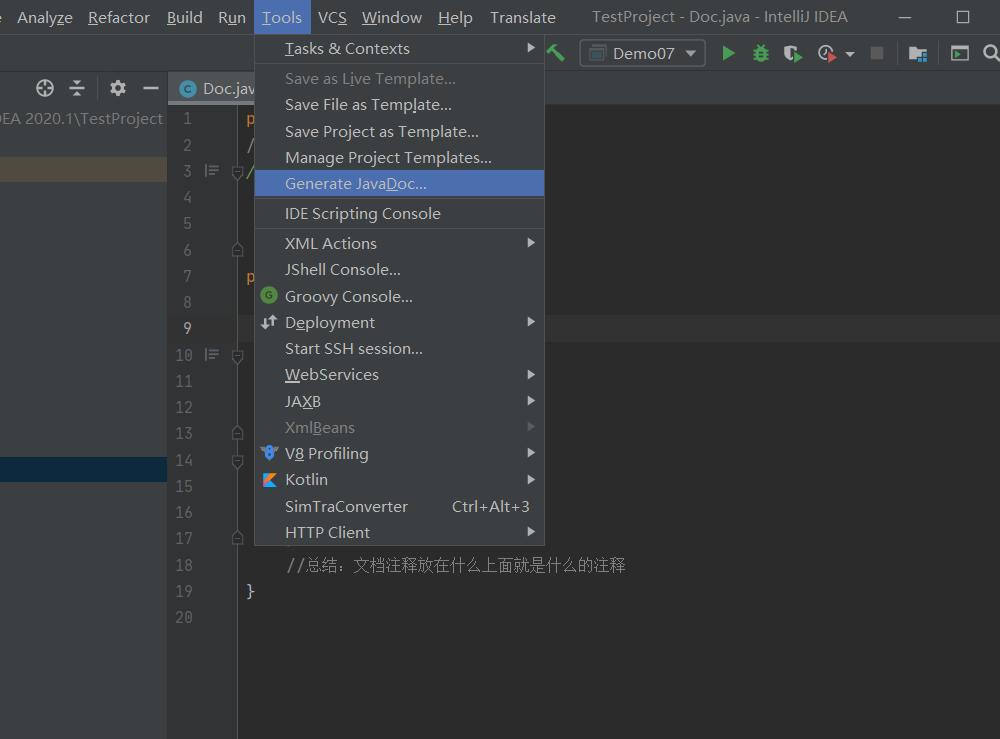1000x739 pixels.
Task: Expand the XML Actions submenu arrow
Action: (x=531, y=243)
